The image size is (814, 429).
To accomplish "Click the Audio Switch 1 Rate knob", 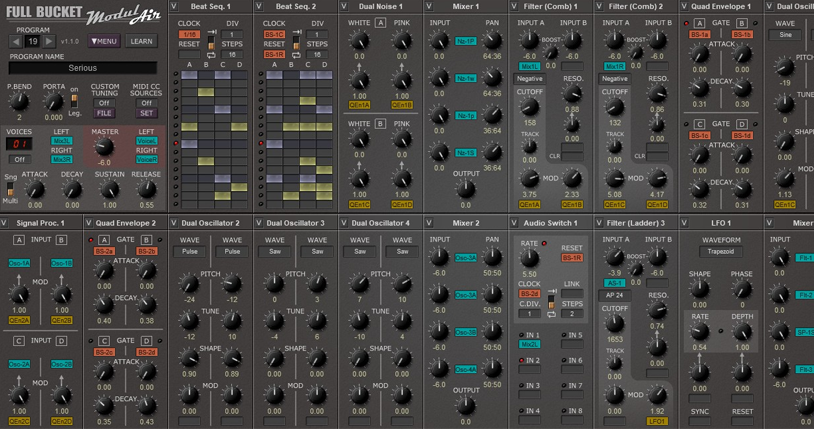I will (530, 258).
